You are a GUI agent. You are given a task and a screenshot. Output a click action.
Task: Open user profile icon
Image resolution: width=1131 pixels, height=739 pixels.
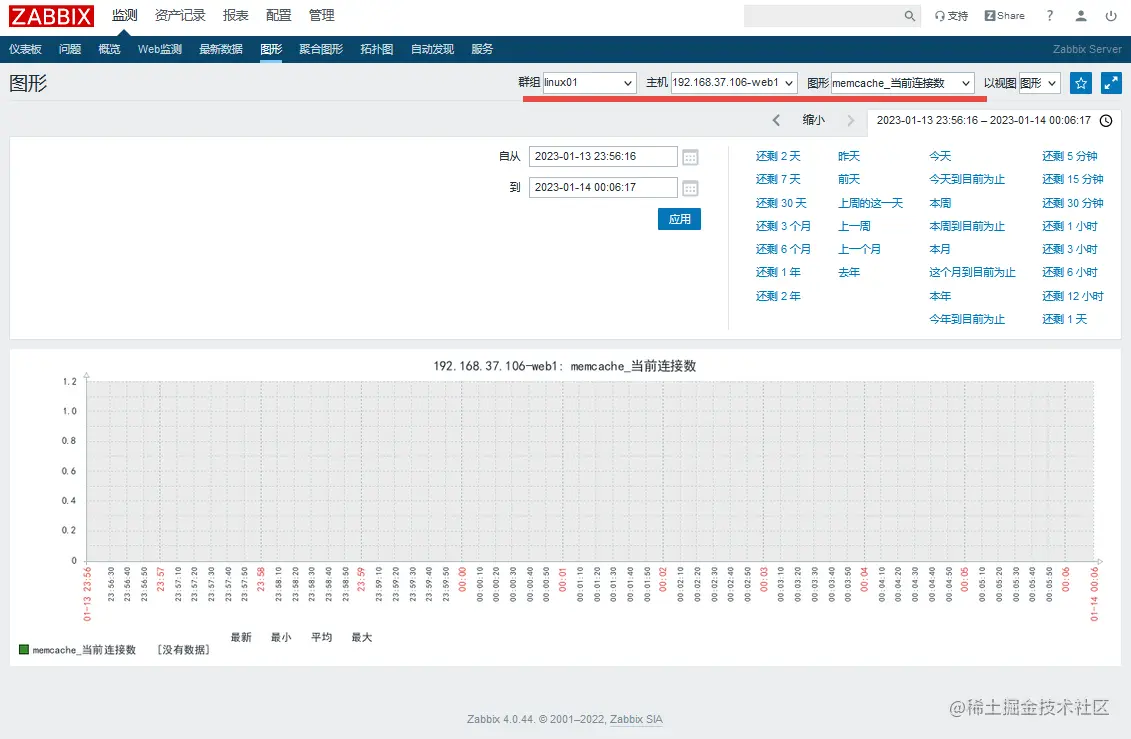(1081, 16)
